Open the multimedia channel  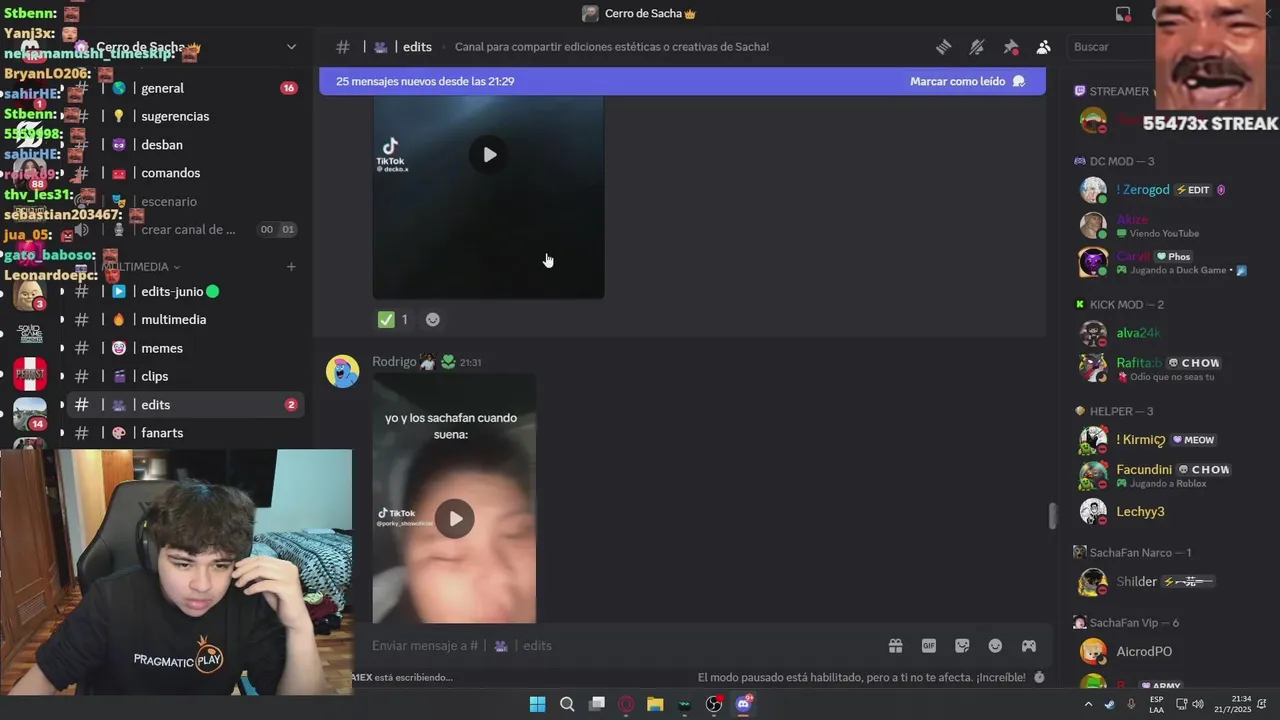185,320
